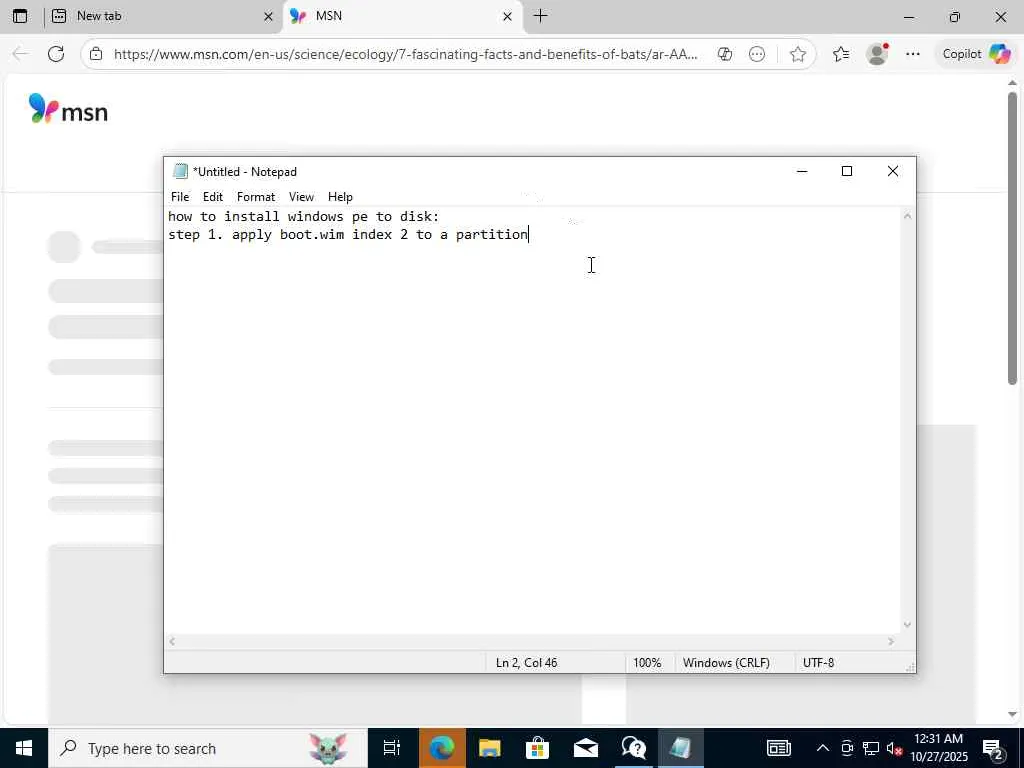Open the volume tray icon
This screenshot has height=768, width=1024.
895,748
